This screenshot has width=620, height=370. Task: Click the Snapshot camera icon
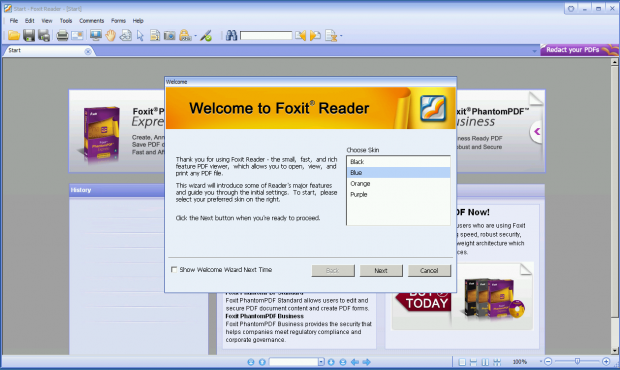coord(170,36)
